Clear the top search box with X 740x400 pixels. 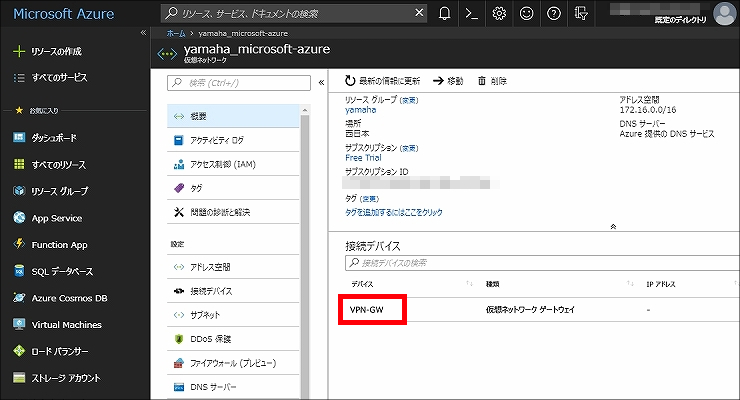(x=419, y=13)
